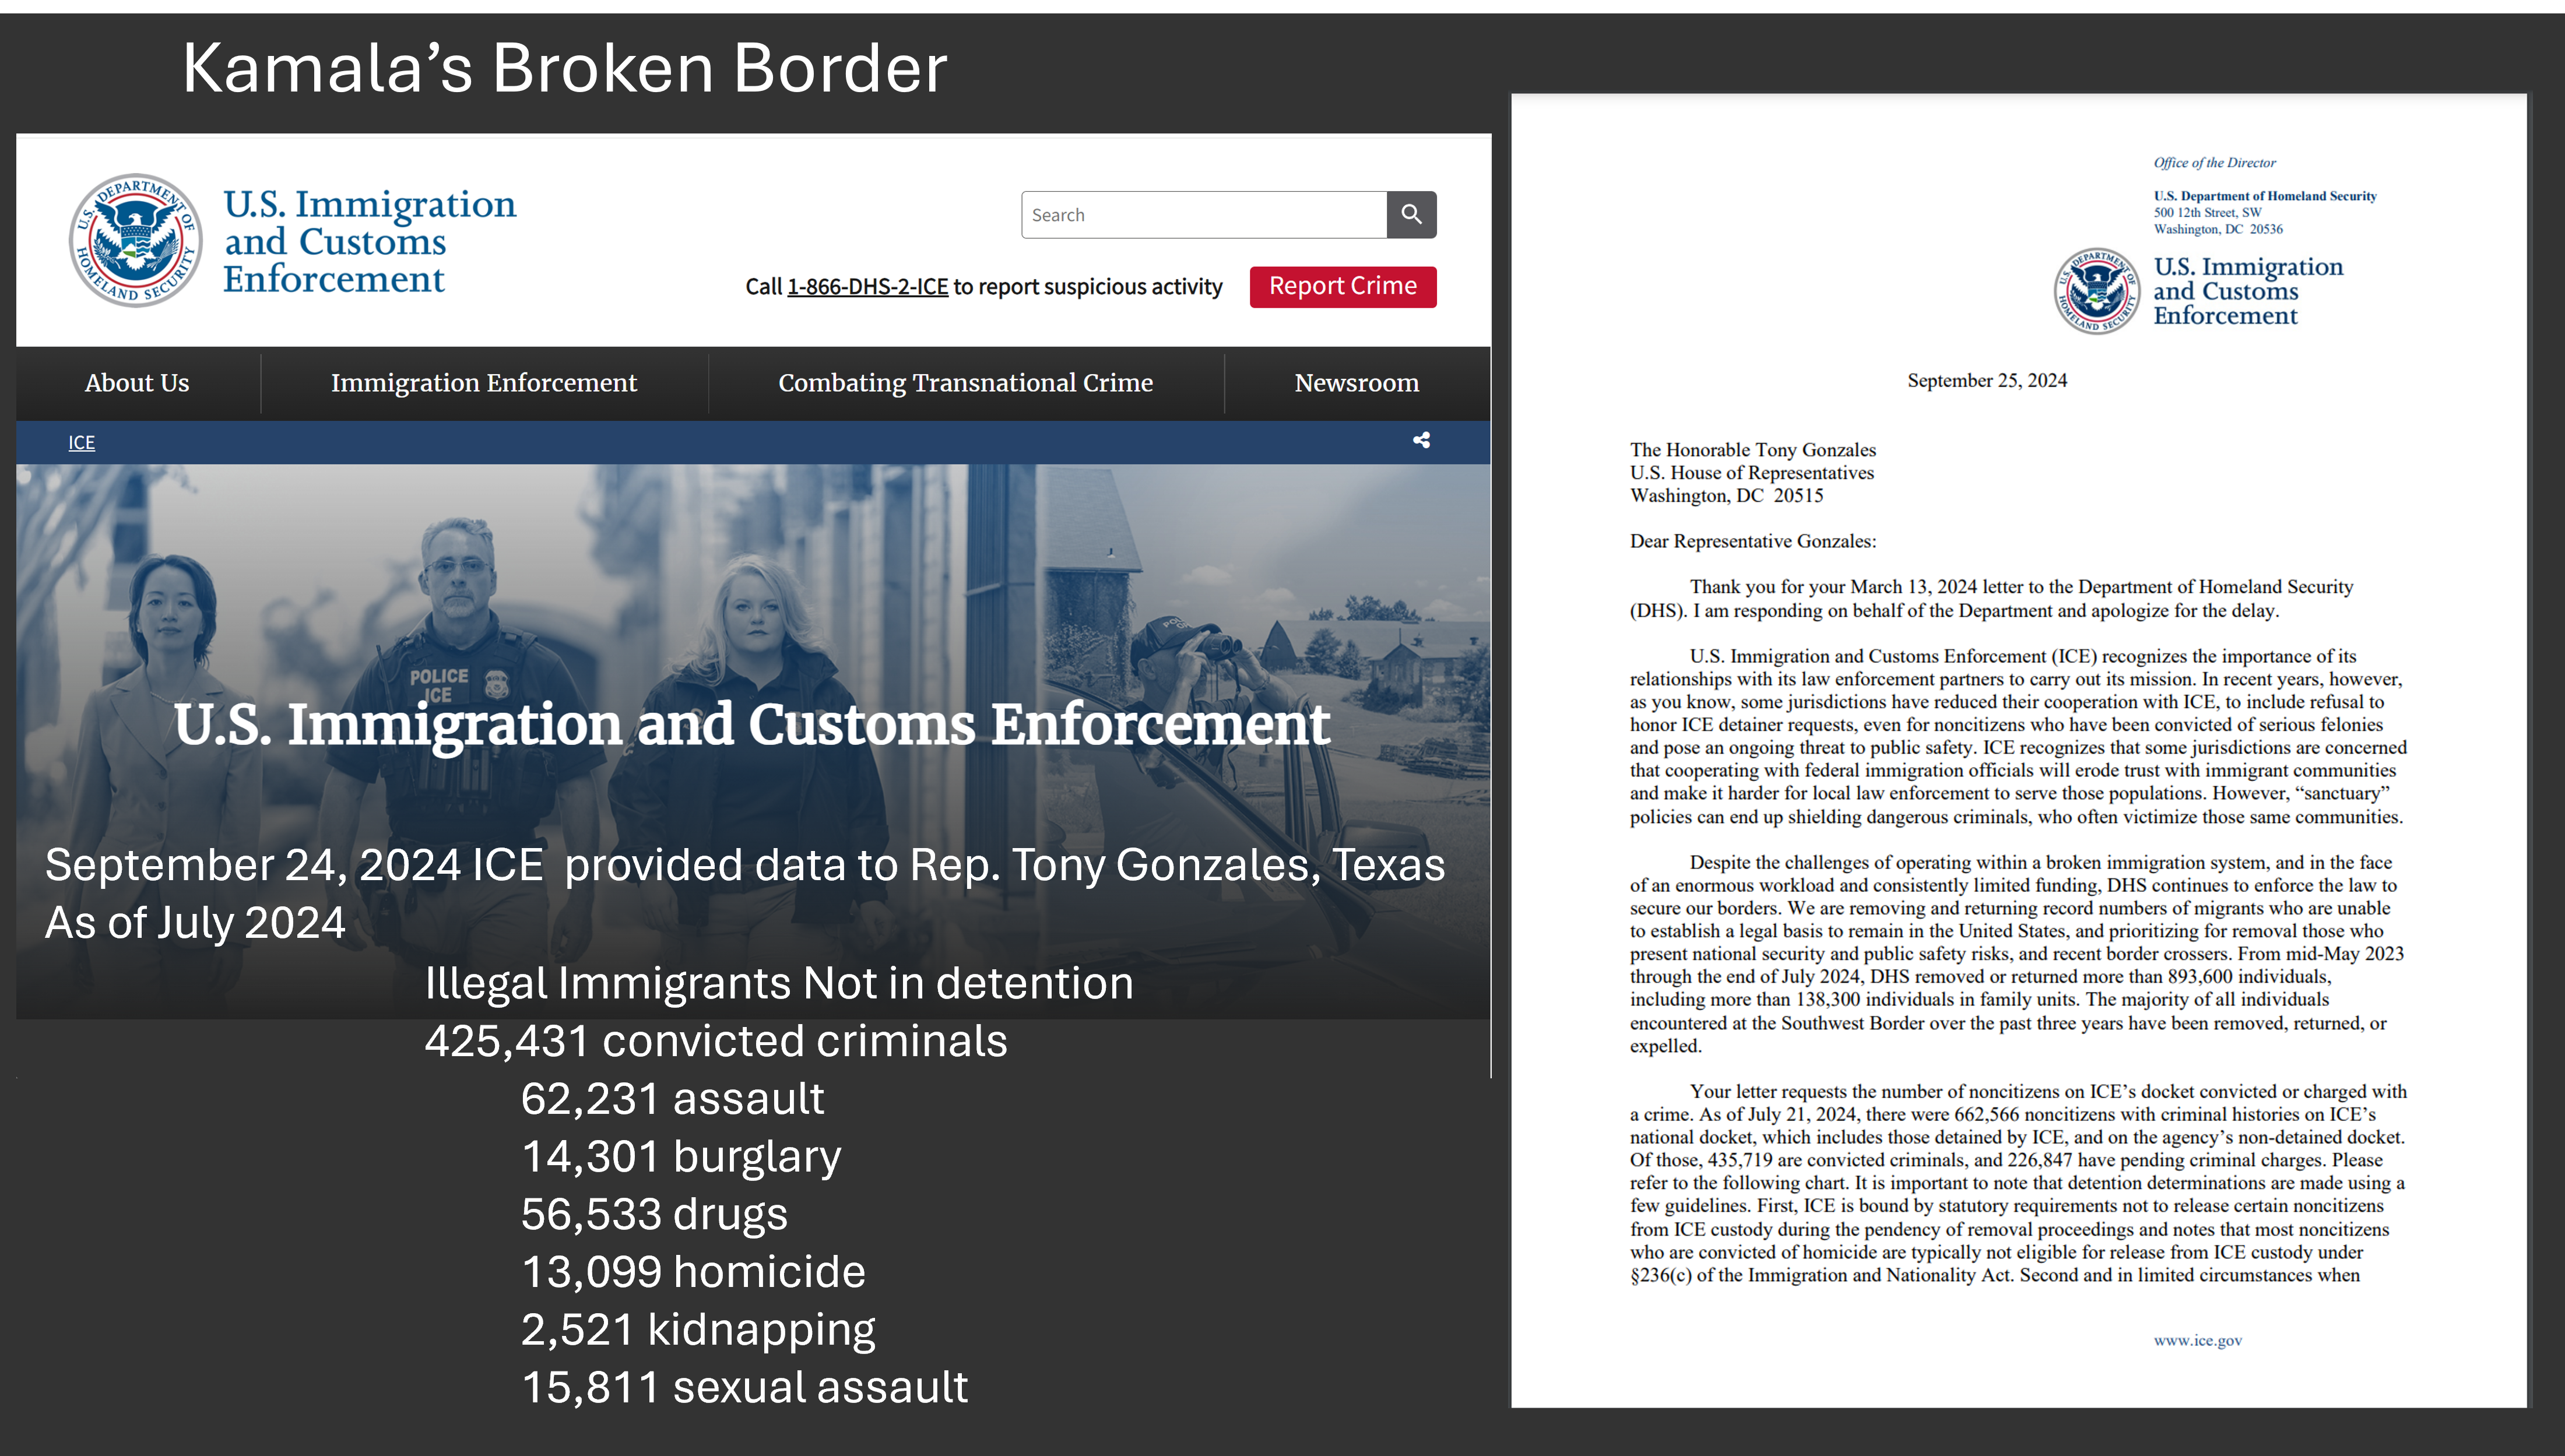
Task: Click the letter date September 25, 2024
Action: coord(1987,380)
